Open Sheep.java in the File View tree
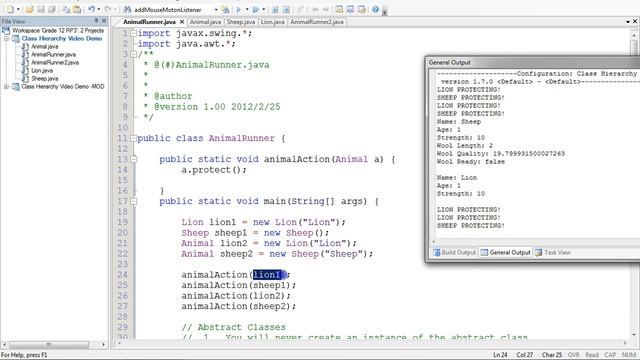Viewport: 640px width, 360px height. [44, 78]
